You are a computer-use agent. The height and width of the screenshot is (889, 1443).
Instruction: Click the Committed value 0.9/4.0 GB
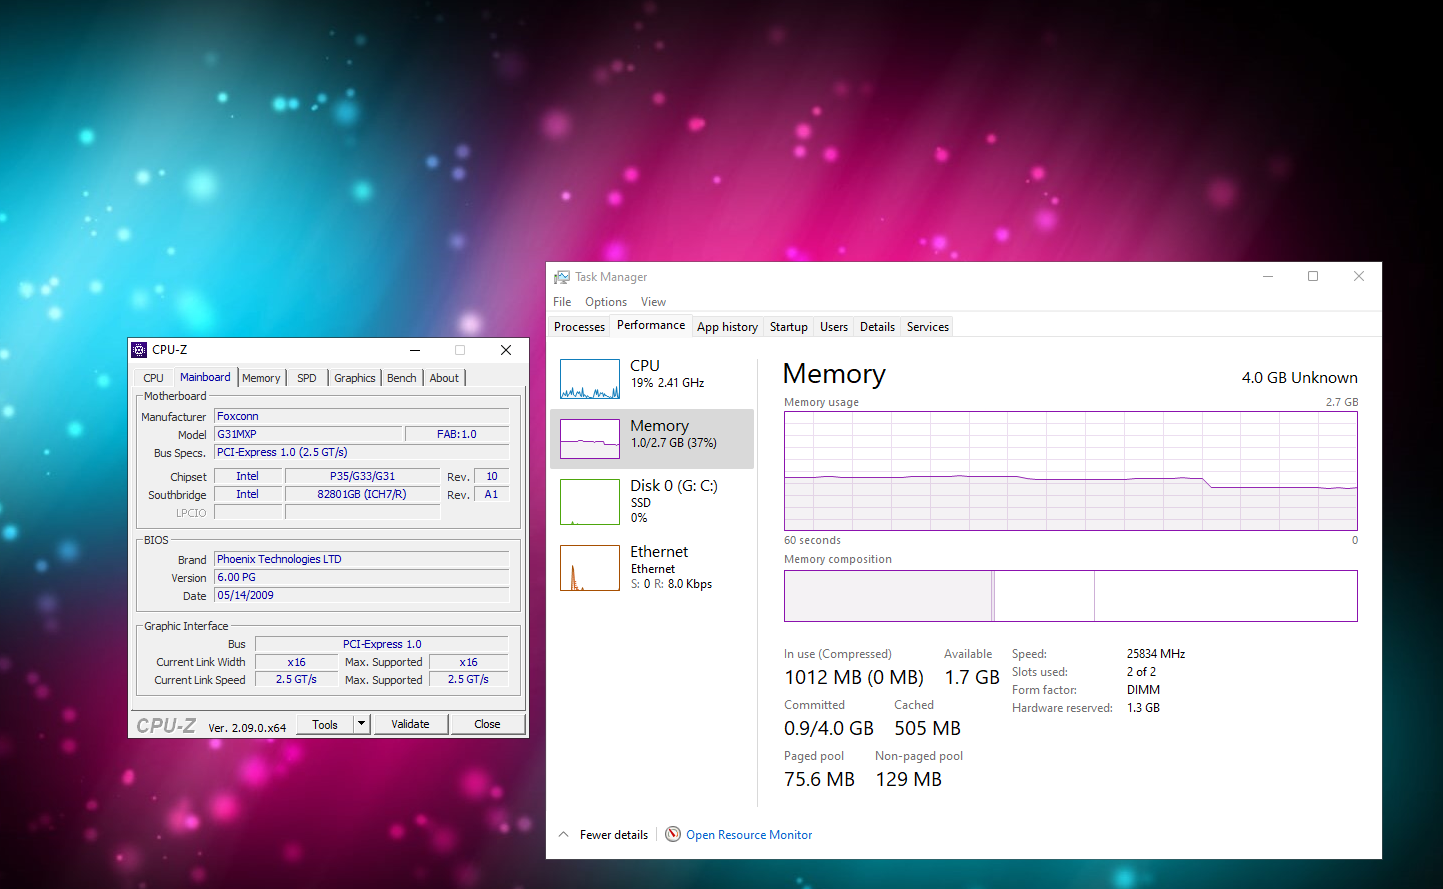[x=829, y=728]
